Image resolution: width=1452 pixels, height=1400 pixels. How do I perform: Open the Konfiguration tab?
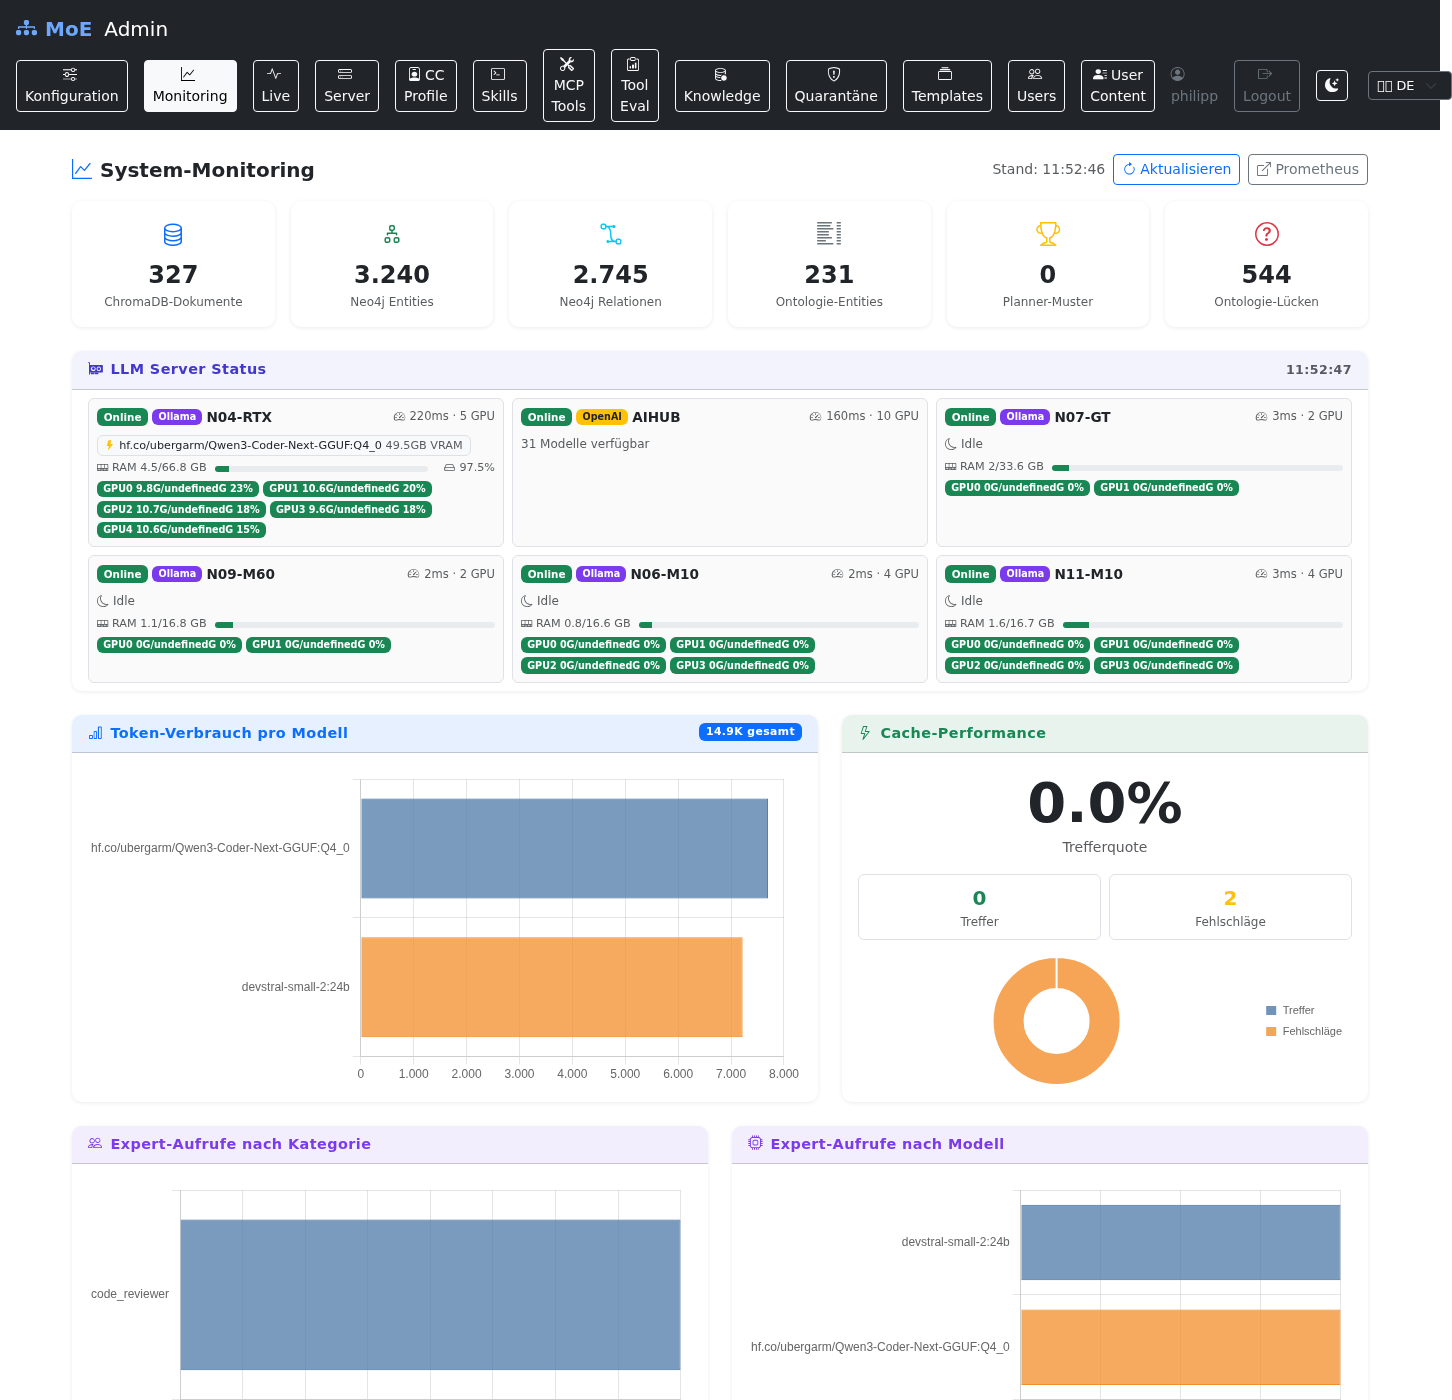72,86
